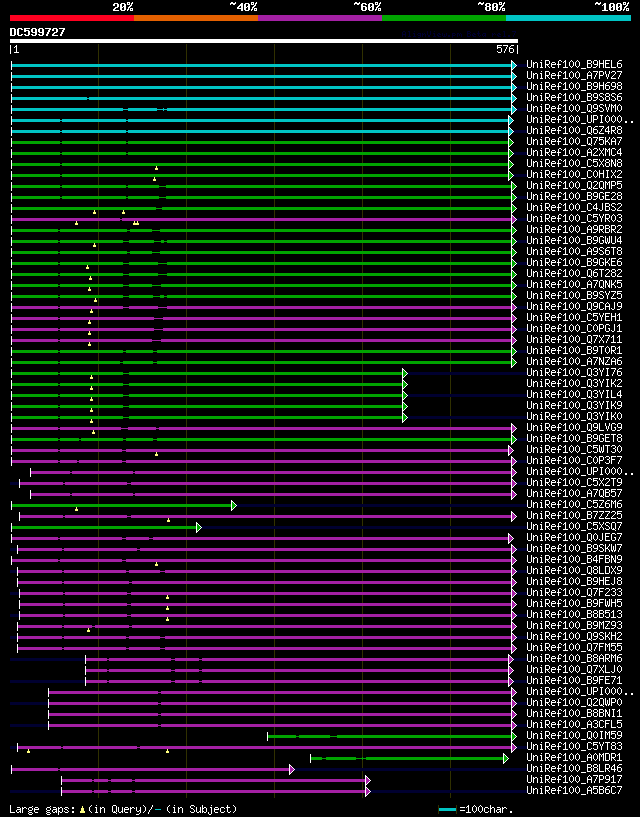The height and width of the screenshot is (817, 640).
Task: Click the yellow gap marker under the B4FBN9 bar
Action: [x=156, y=564]
